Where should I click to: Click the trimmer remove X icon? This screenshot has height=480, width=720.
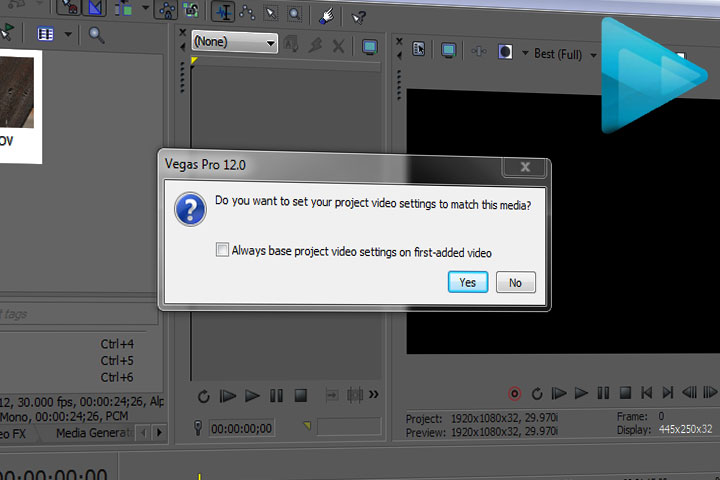click(338, 46)
